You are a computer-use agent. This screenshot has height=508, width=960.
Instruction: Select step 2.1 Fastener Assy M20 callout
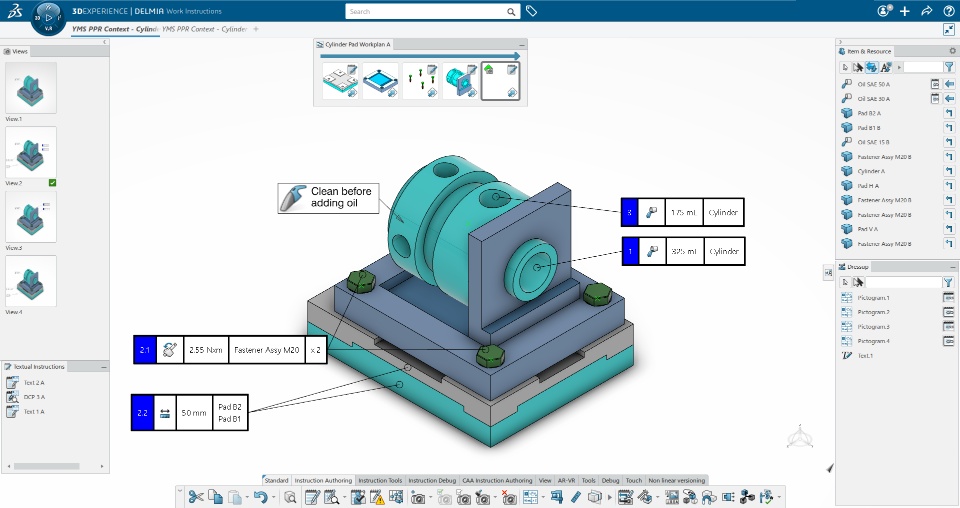point(230,349)
